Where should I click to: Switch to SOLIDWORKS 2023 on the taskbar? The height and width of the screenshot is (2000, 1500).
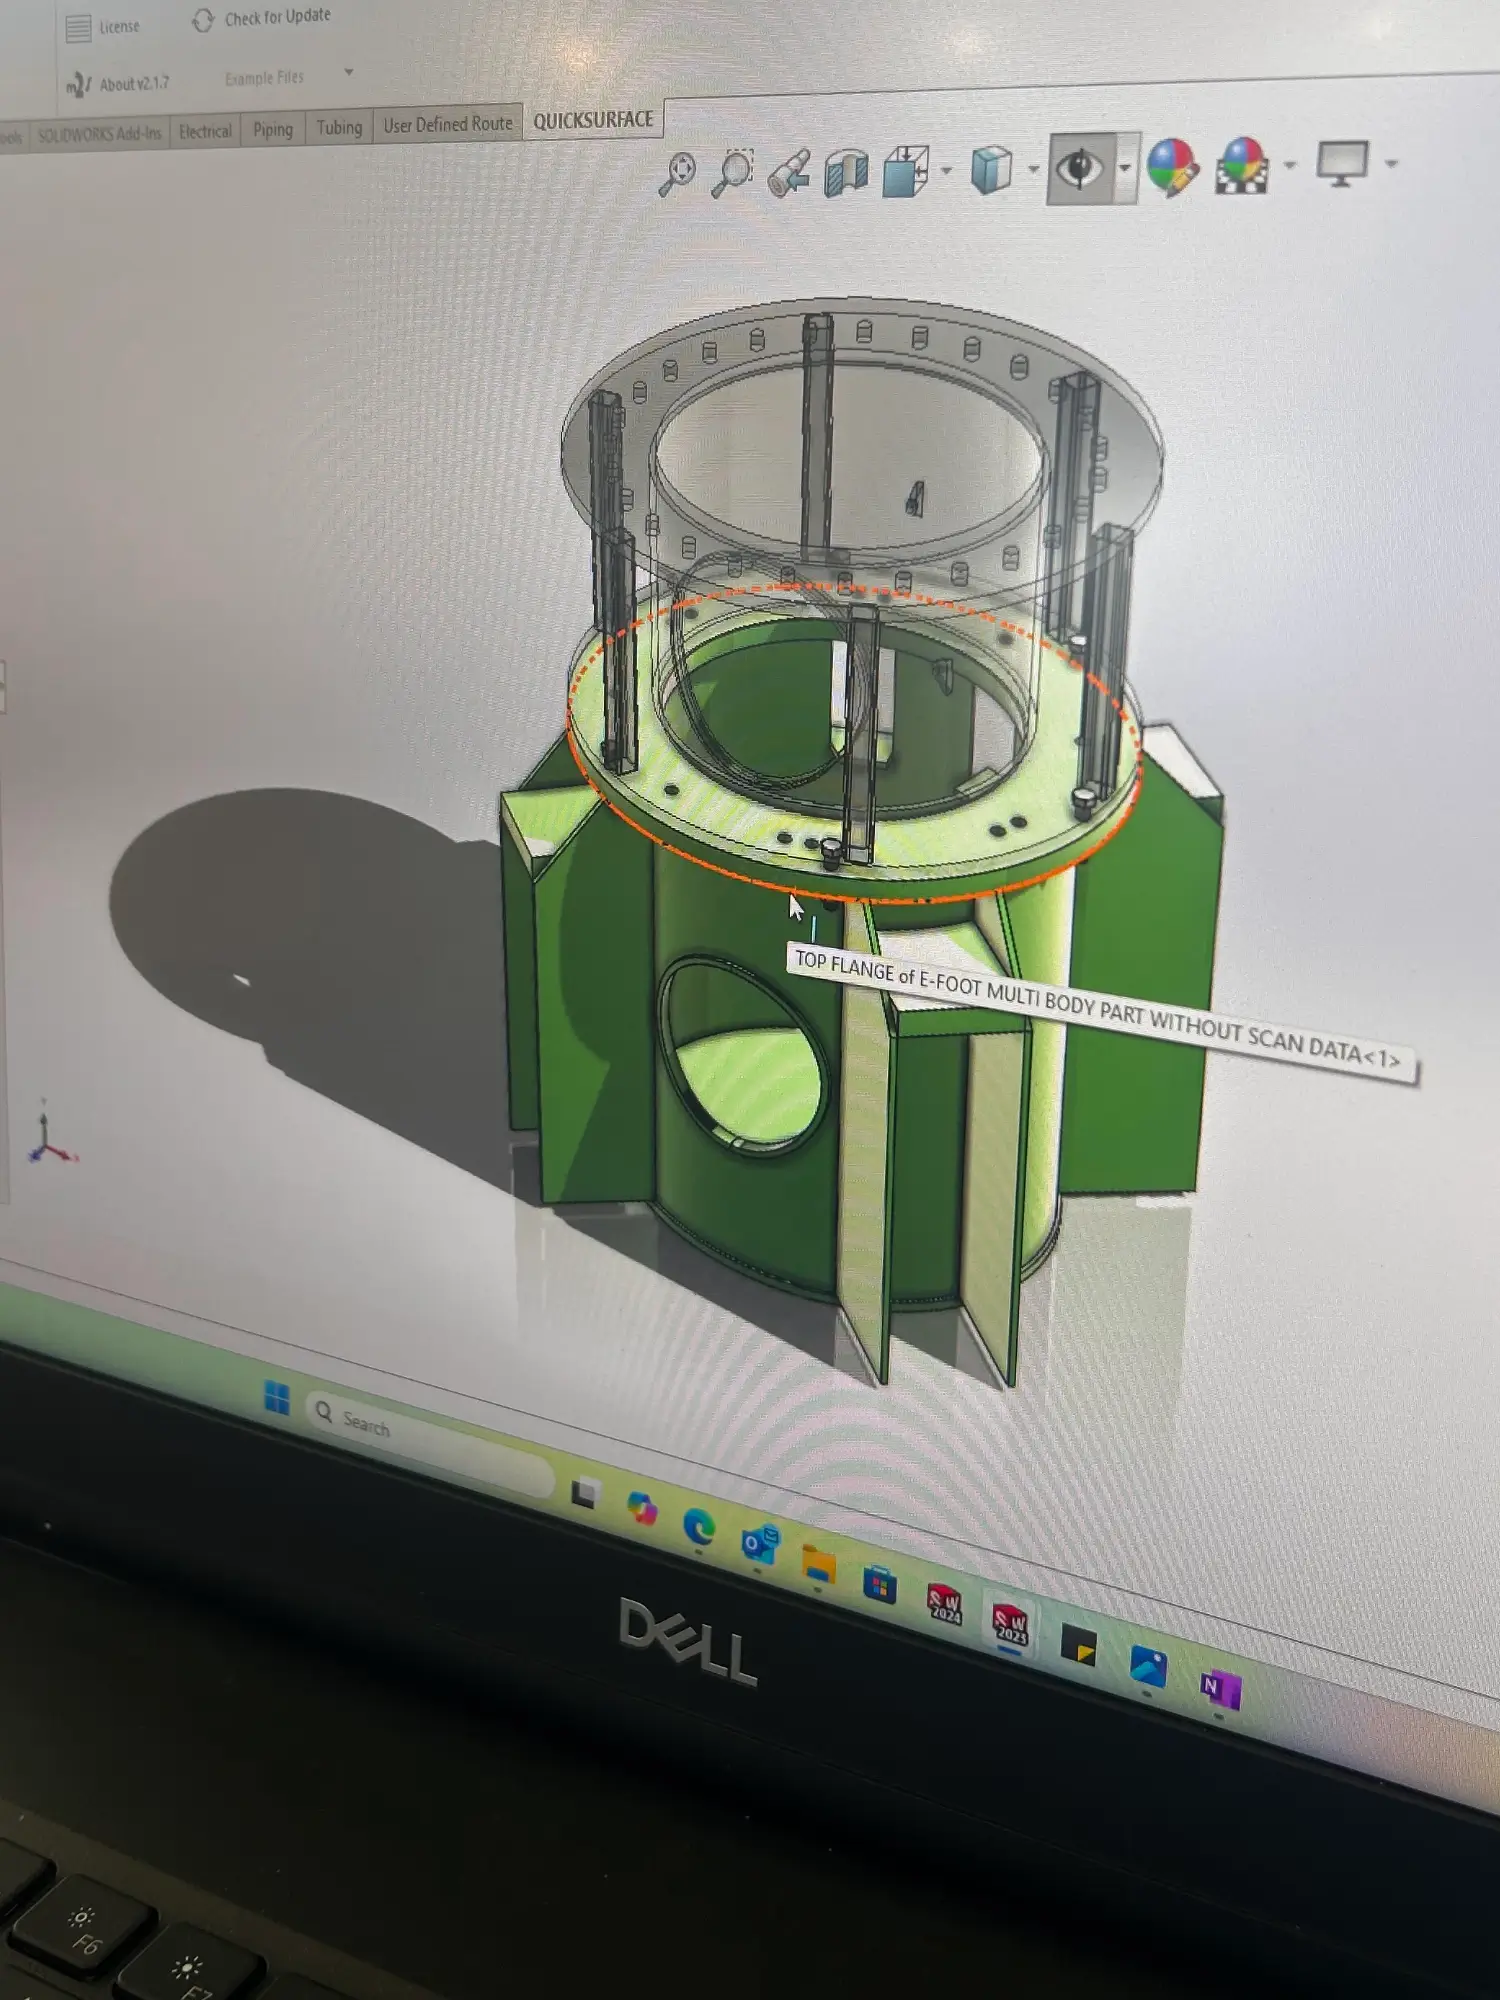(x=1010, y=1625)
